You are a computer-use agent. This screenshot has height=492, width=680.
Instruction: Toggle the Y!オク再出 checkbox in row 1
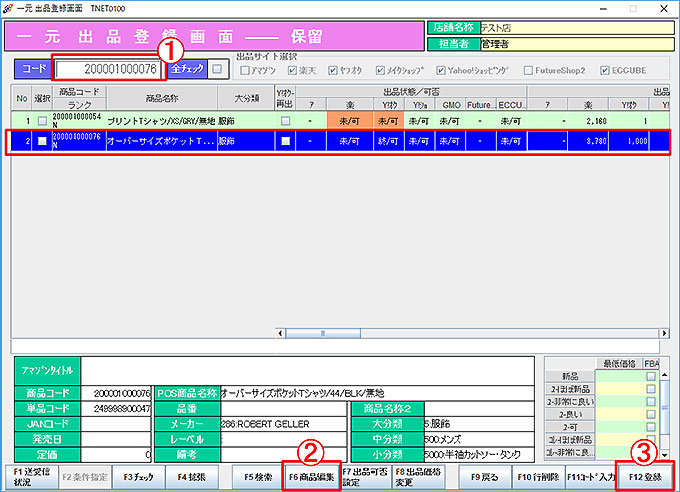tap(286, 121)
